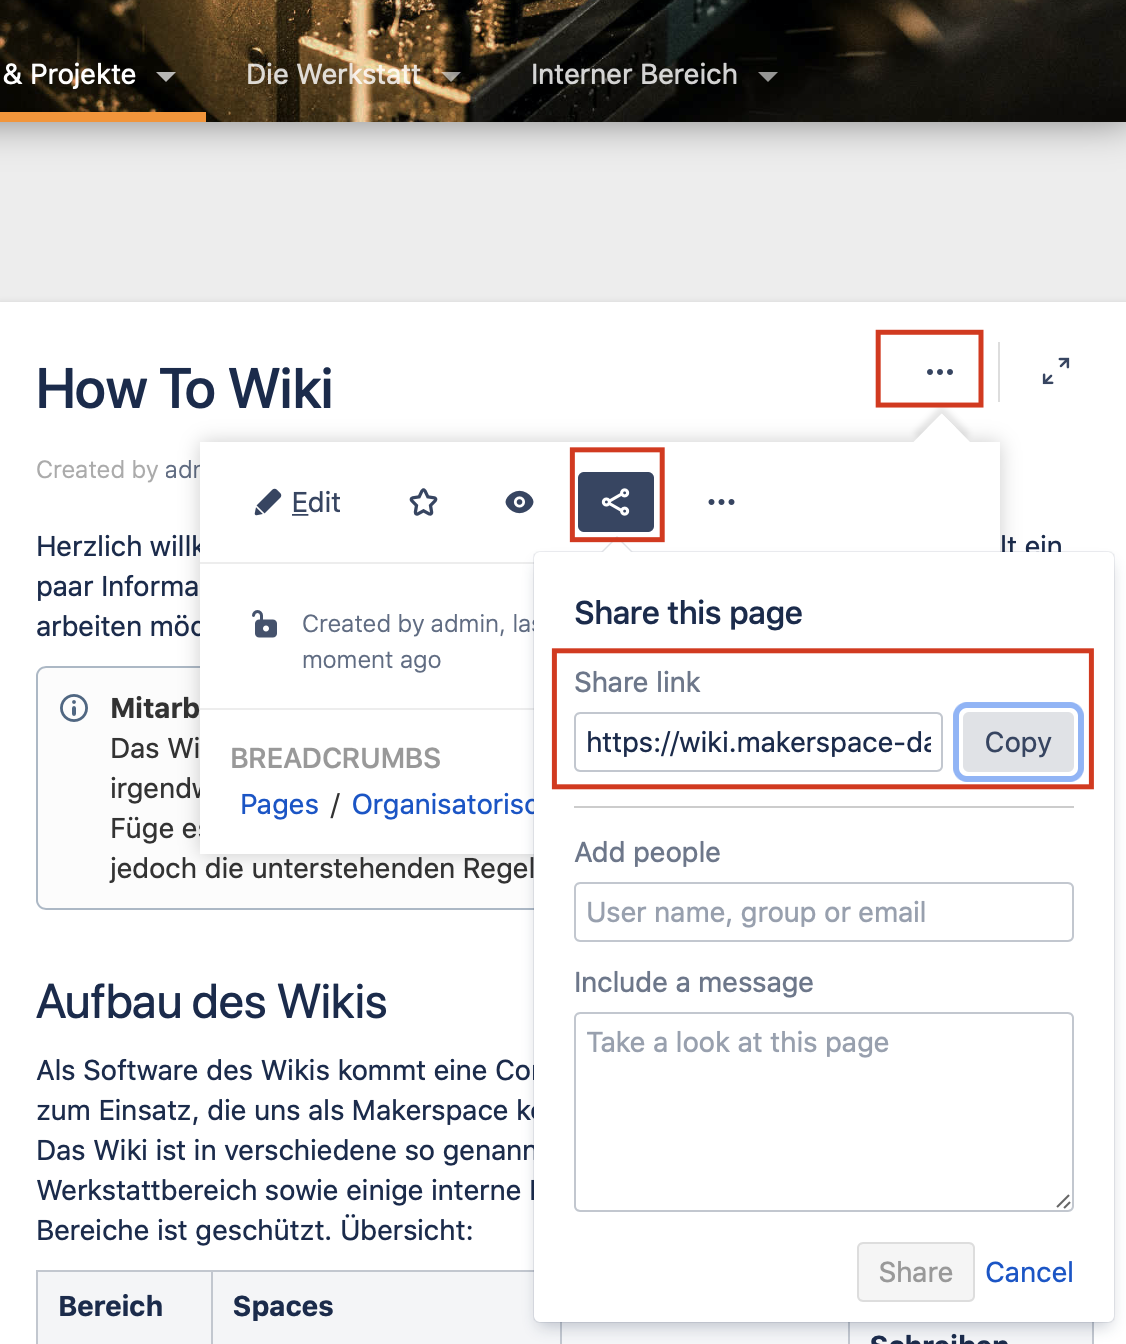The height and width of the screenshot is (1344, 1126).
Task: Cancel the share dialog
Action: (x=1029, y=1272)
